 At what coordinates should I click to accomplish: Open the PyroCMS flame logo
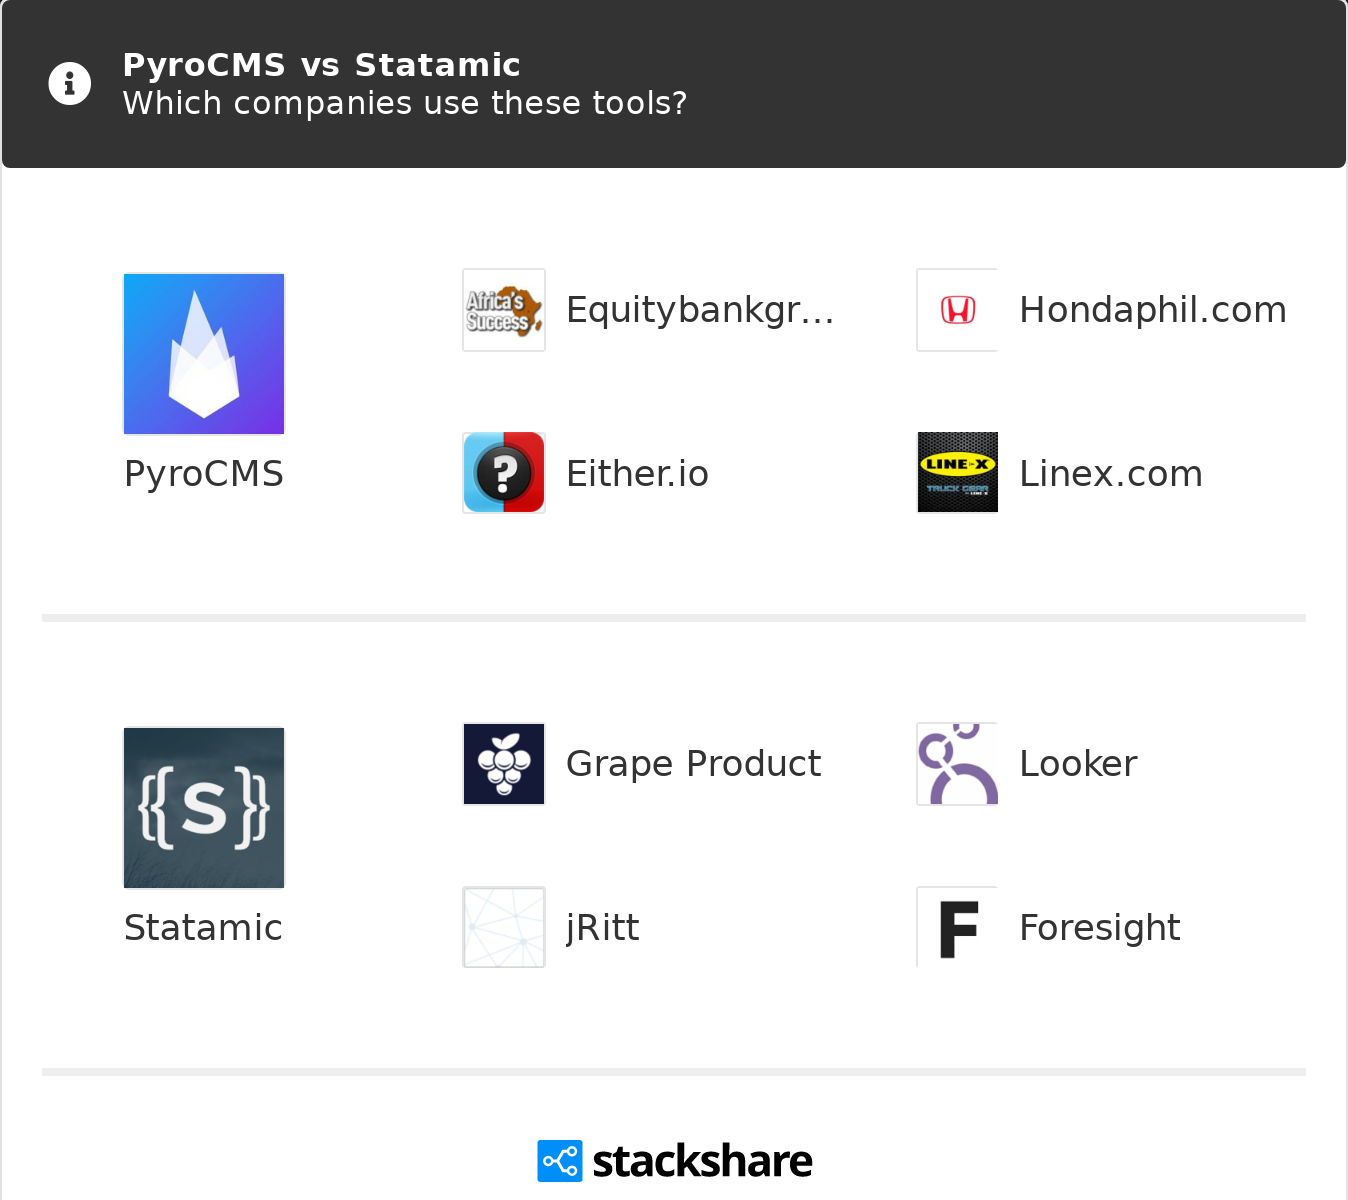(x=204, y=354)
